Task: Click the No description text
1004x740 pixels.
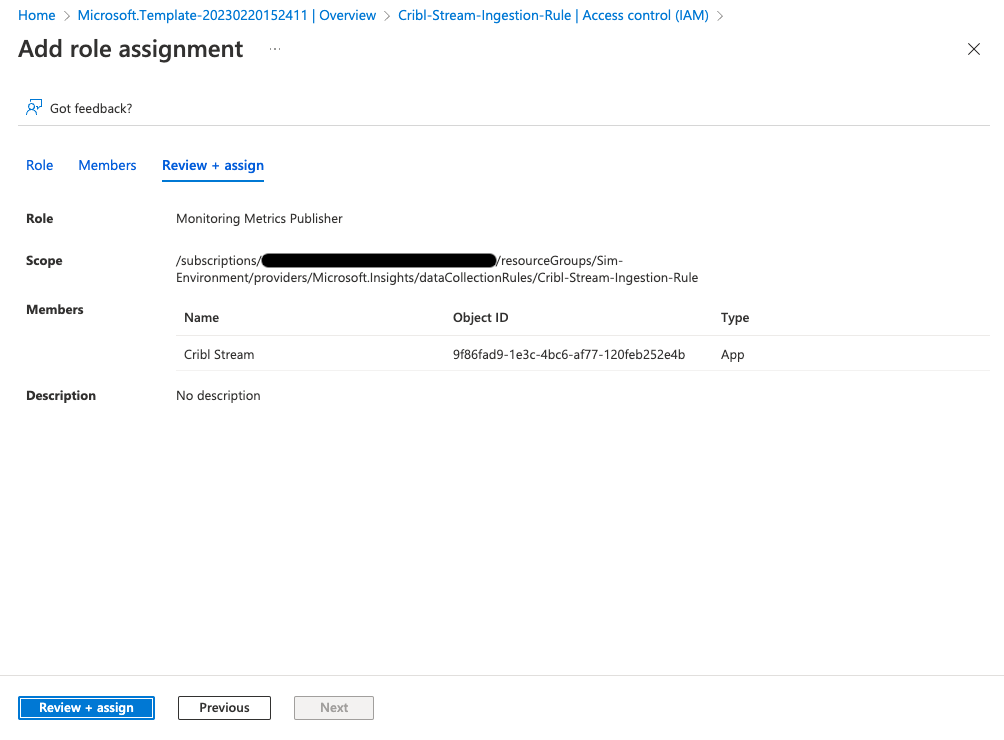Action: (218, 395)
